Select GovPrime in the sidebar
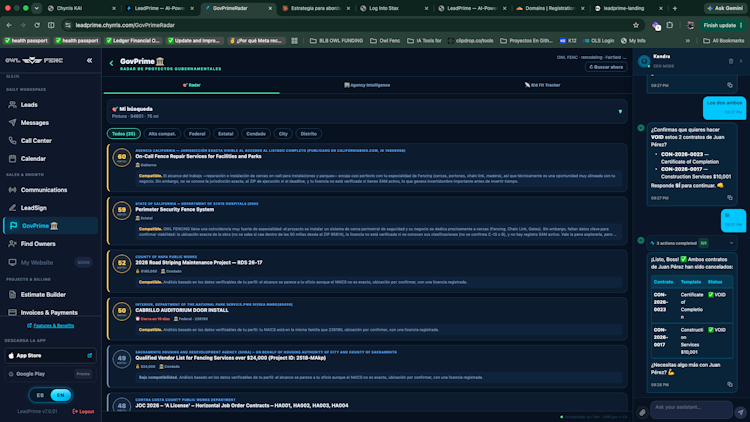The image size is (750, 422). click(50, 226)
